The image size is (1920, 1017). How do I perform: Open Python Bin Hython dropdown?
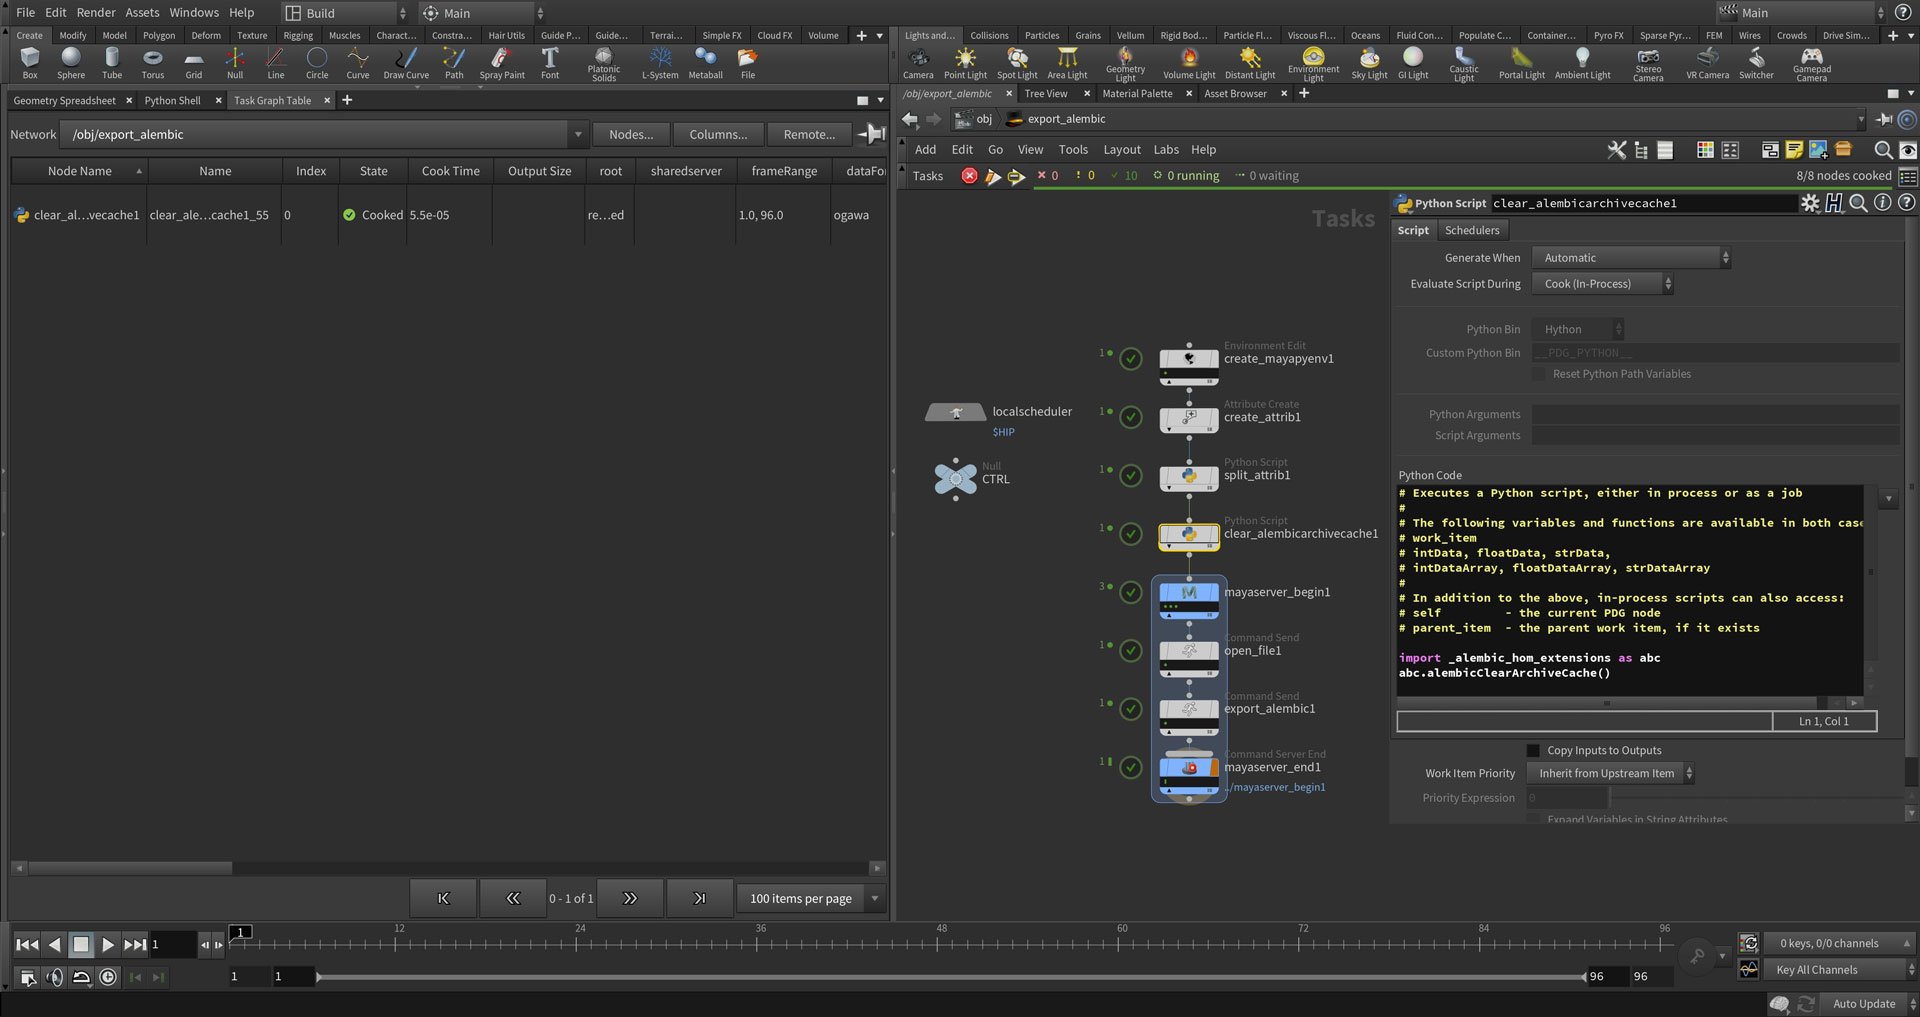[1578, 329]
